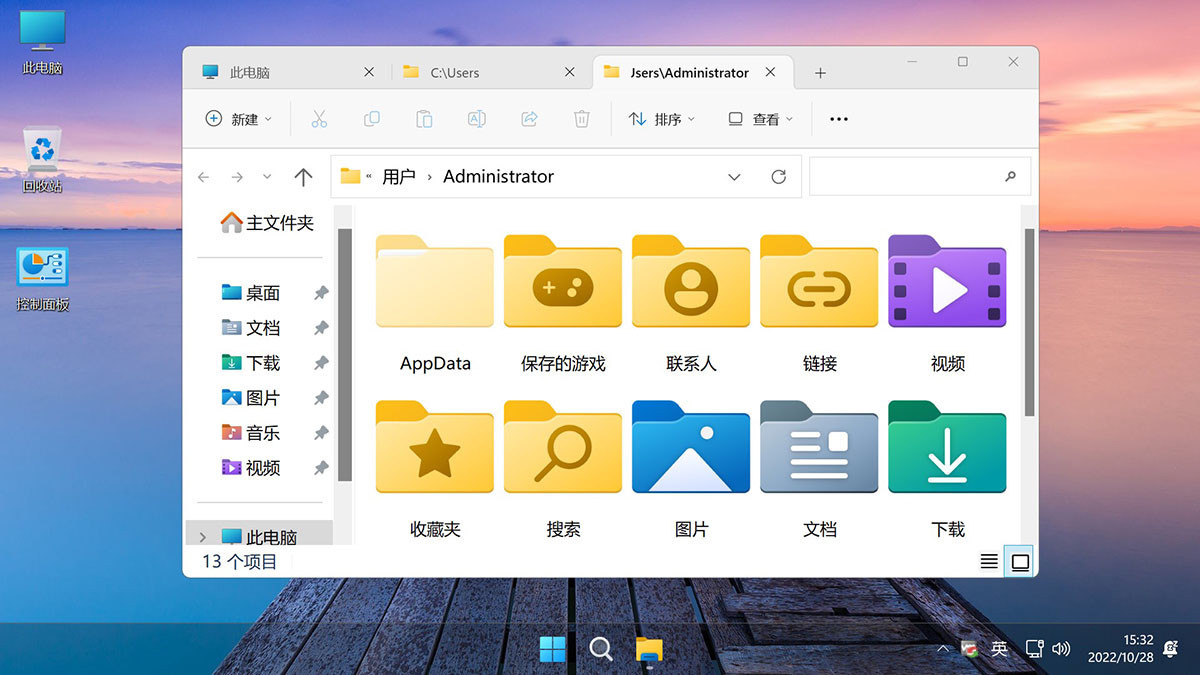
Task: Click the Copy icon in the toolbar
Action: pyautogui.click(x=371, y=118)
